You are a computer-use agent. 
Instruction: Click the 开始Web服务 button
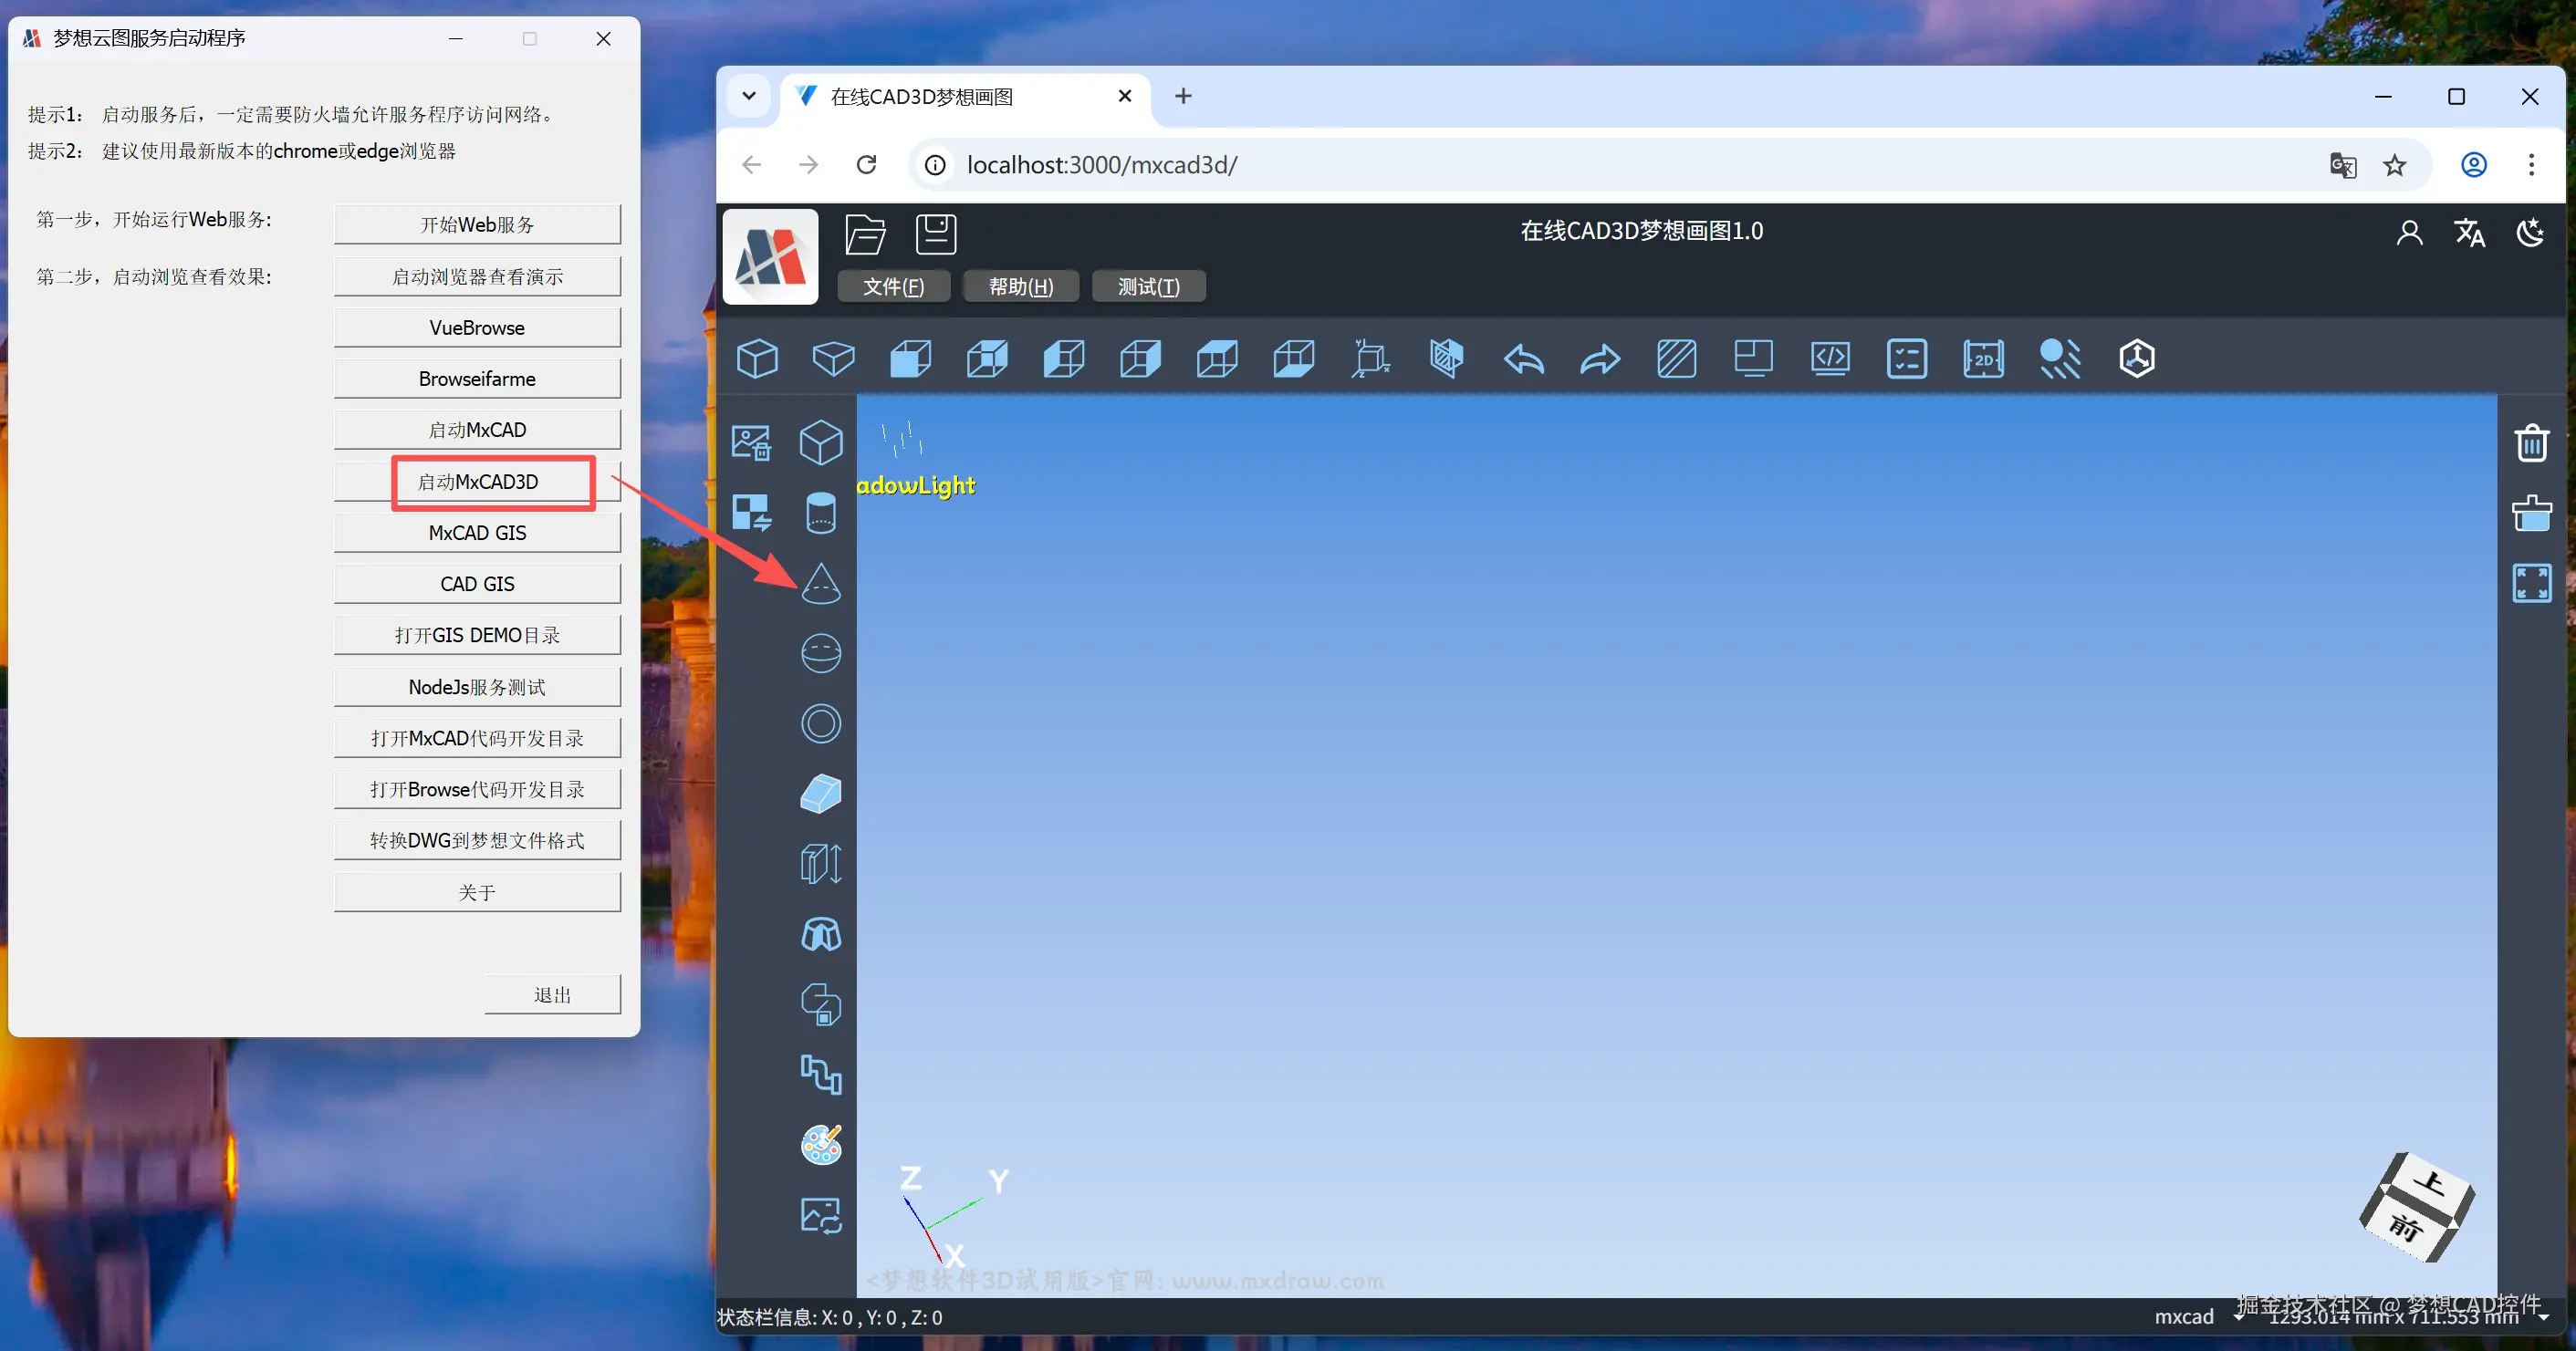pos(477,224)
